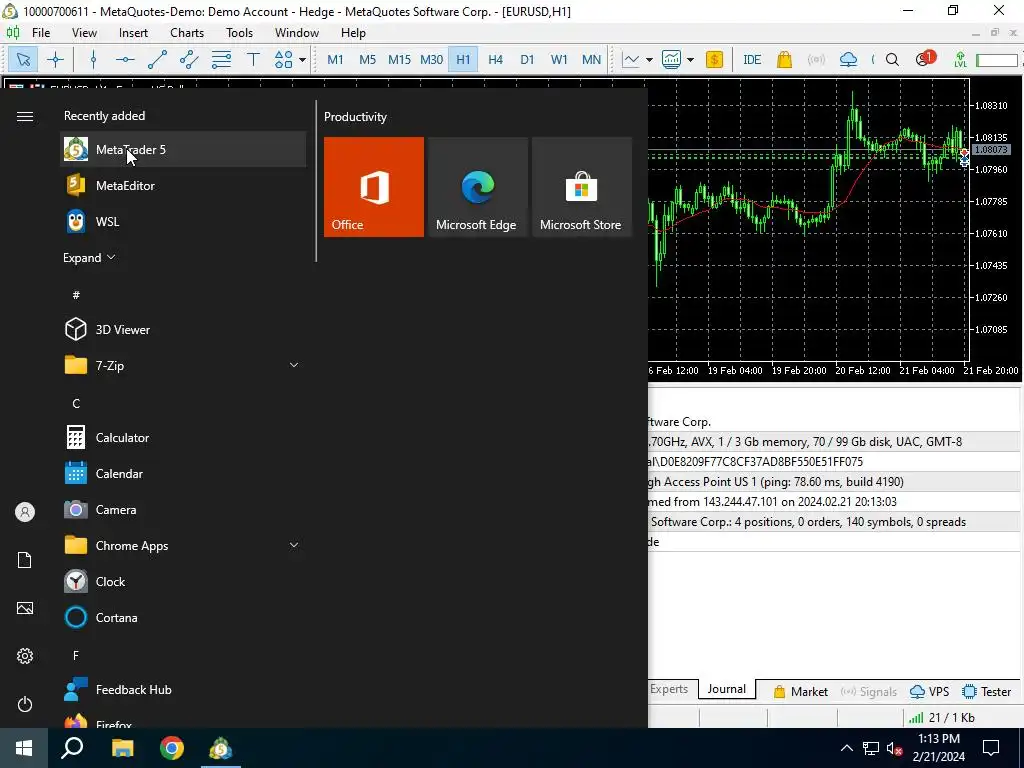The image size is (1024, 768).
Task: Open the Window menu
Action: [x=296, y=33]
